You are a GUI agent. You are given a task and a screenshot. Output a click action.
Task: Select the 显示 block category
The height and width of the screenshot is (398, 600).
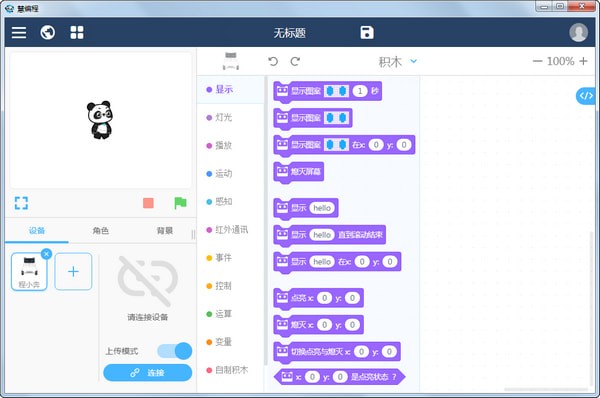point(230,90)
